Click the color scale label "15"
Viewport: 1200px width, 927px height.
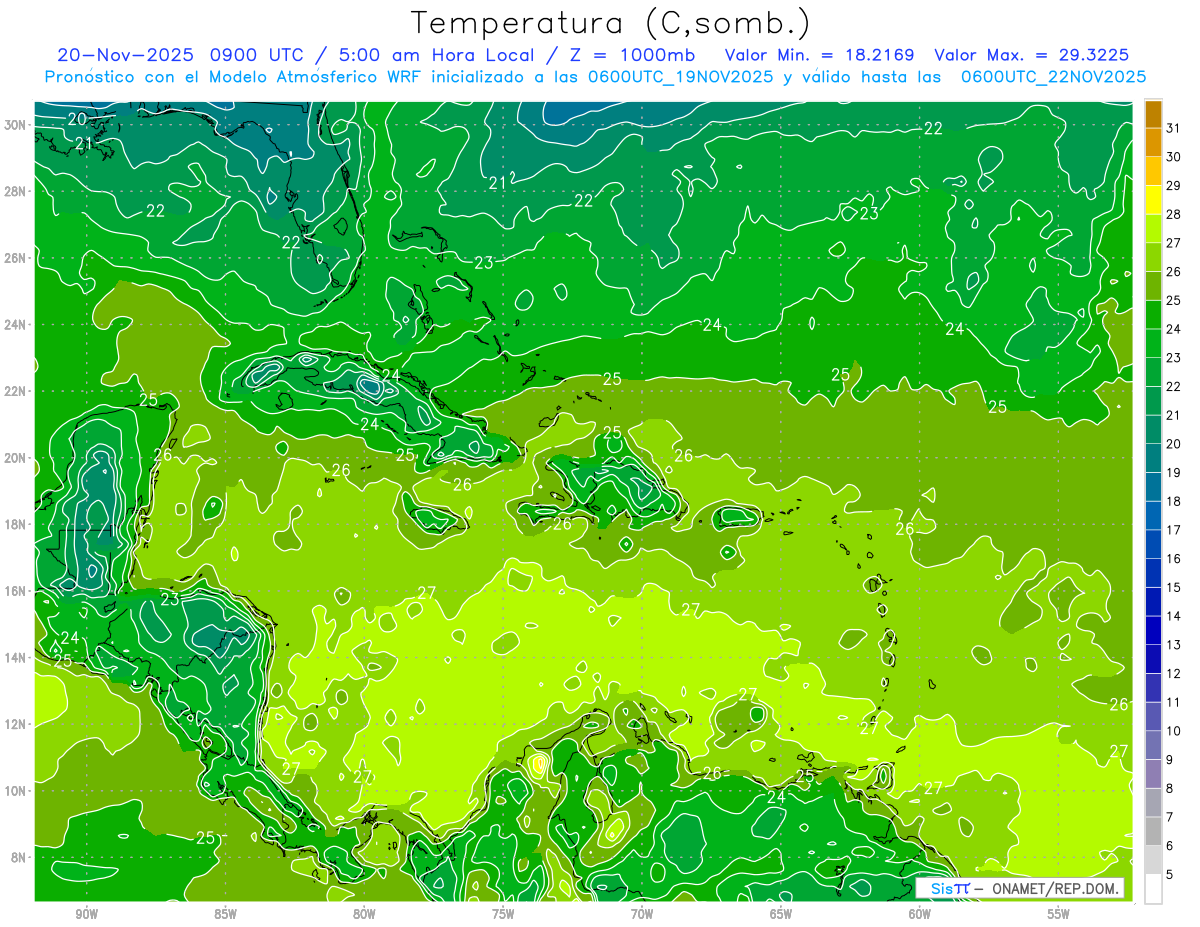(1174, 588)
